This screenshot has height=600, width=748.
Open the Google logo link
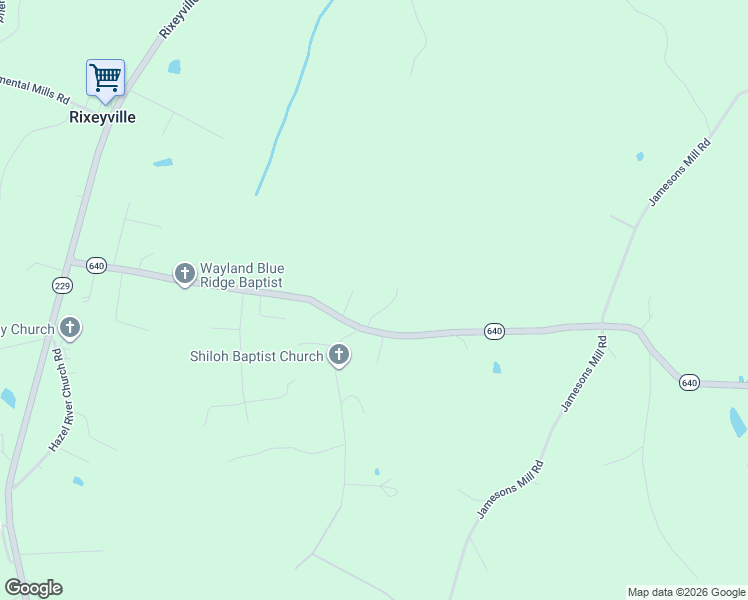(33, 588)
